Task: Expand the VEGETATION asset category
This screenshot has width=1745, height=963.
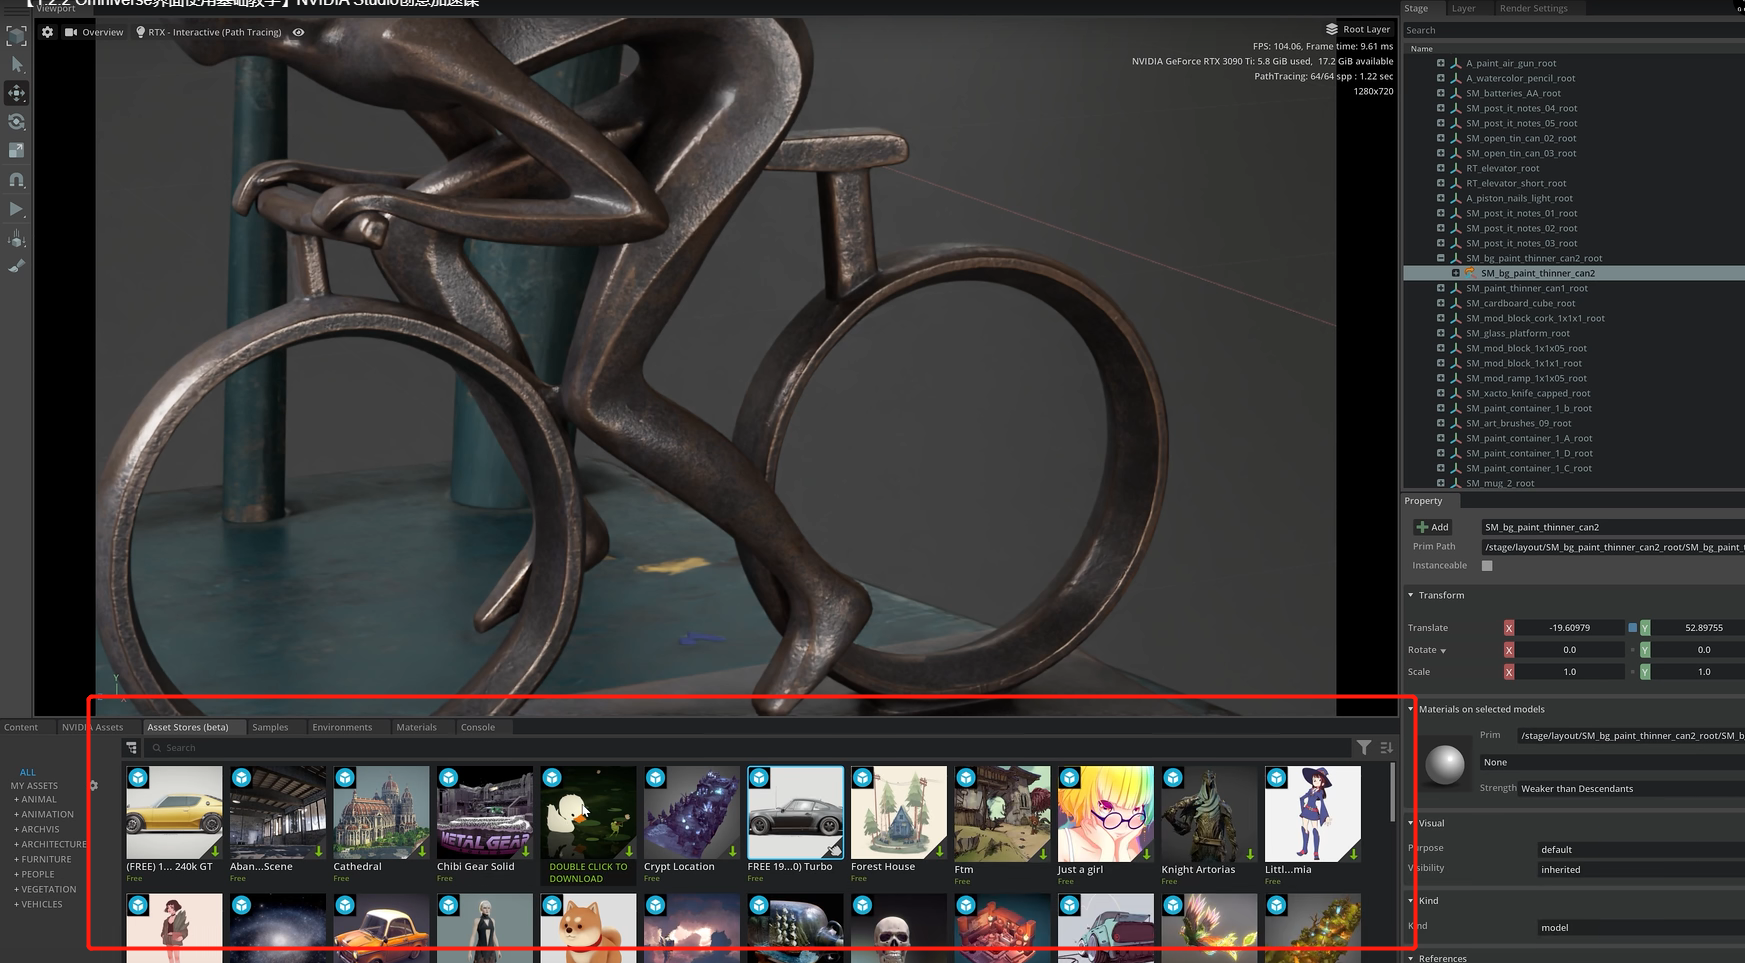Action: click(45, 890)
